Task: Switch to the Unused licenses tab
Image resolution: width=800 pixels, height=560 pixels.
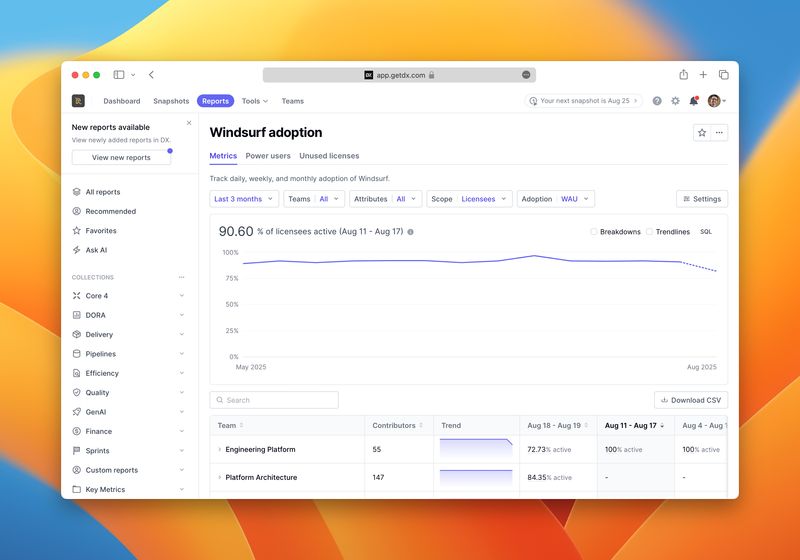Action: point(329,156)
